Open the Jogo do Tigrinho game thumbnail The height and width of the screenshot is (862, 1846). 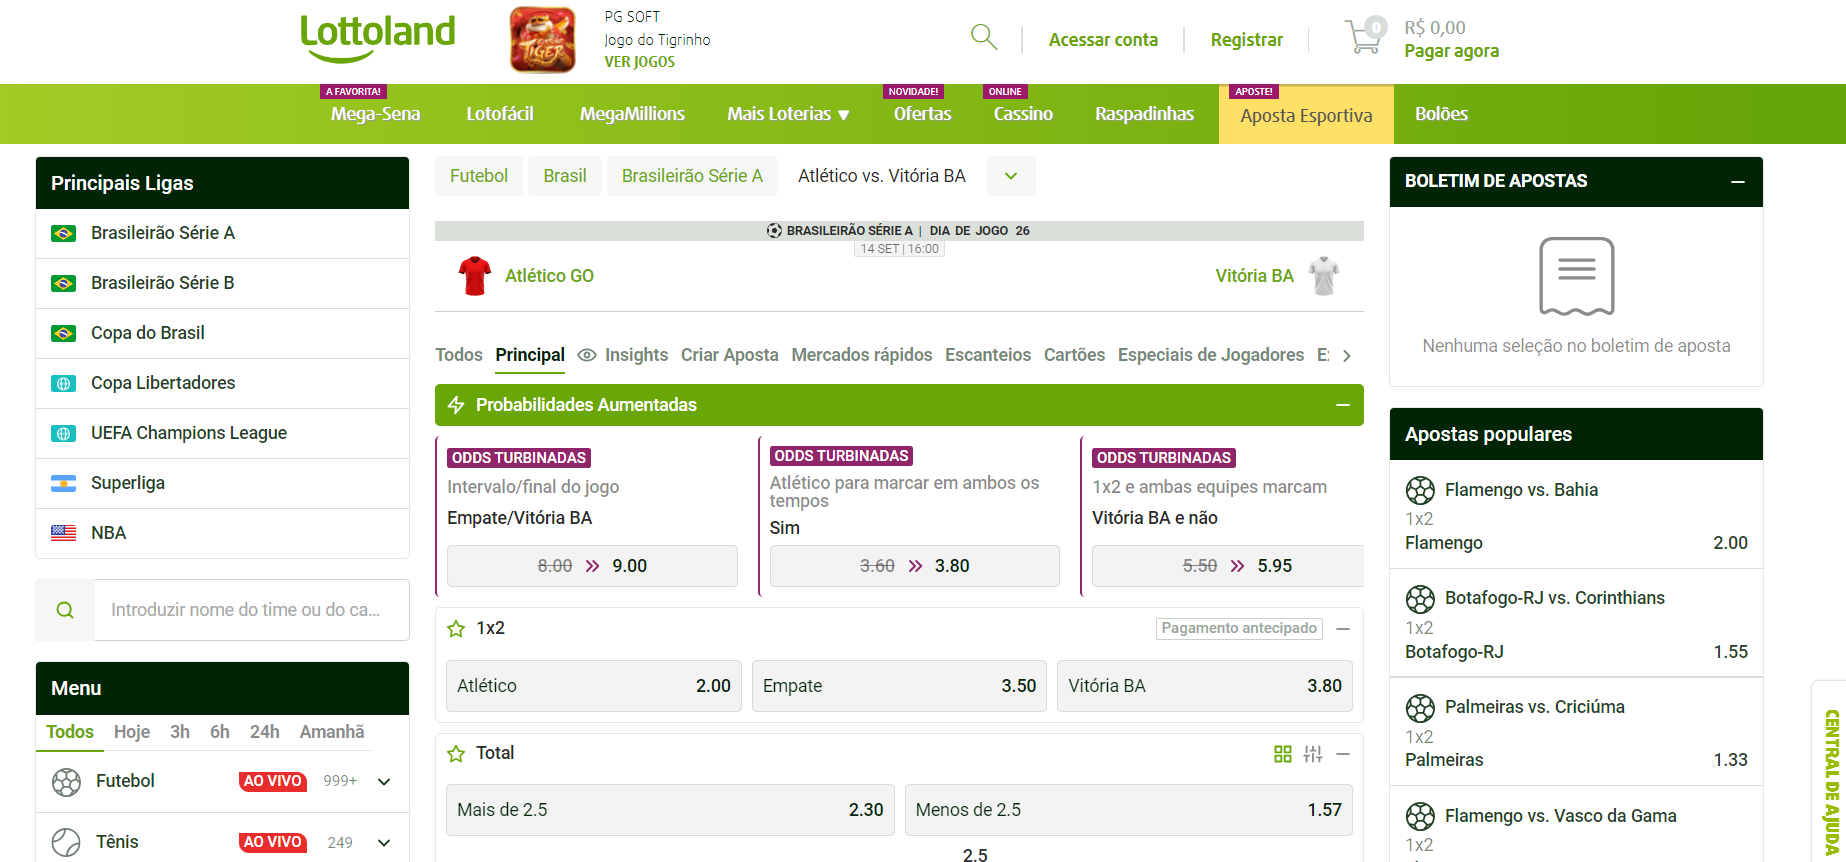coord(542,40)
